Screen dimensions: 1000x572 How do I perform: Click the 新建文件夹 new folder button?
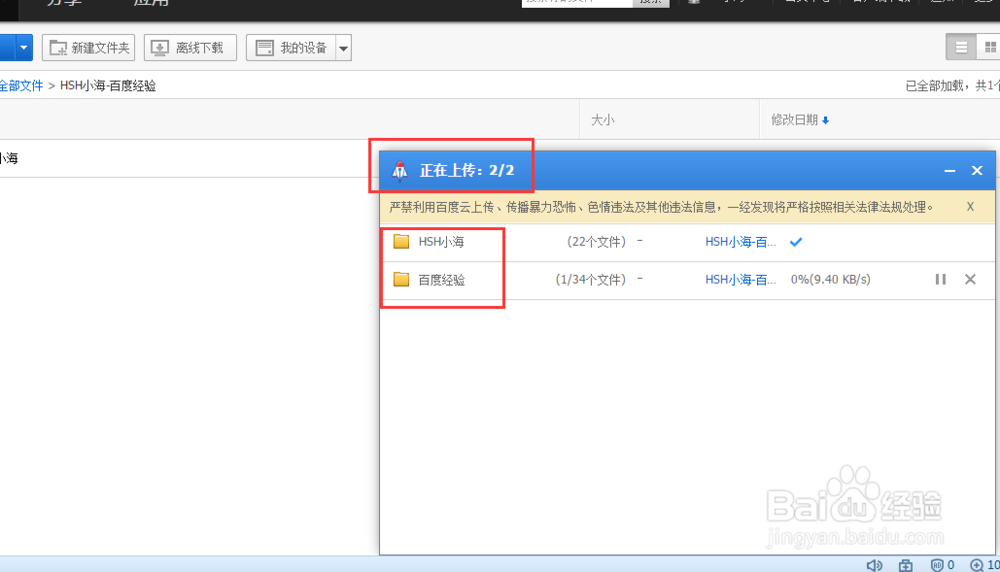point(89,48)
